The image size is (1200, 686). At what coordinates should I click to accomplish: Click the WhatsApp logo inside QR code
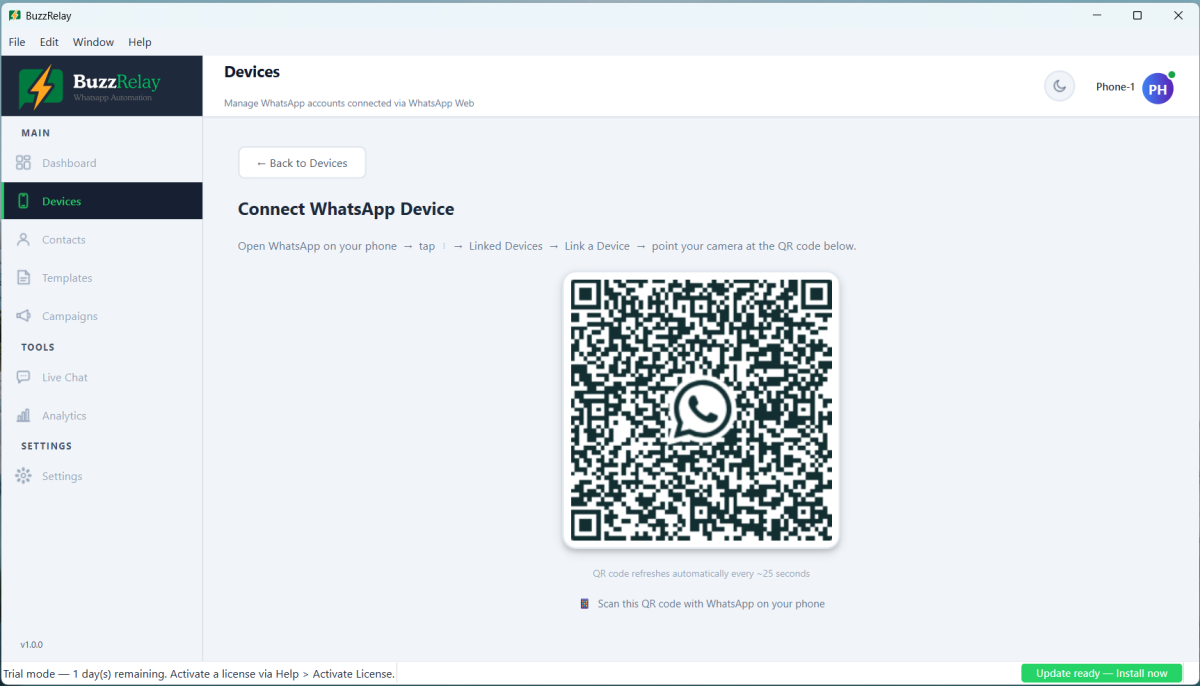coord(701,411)
